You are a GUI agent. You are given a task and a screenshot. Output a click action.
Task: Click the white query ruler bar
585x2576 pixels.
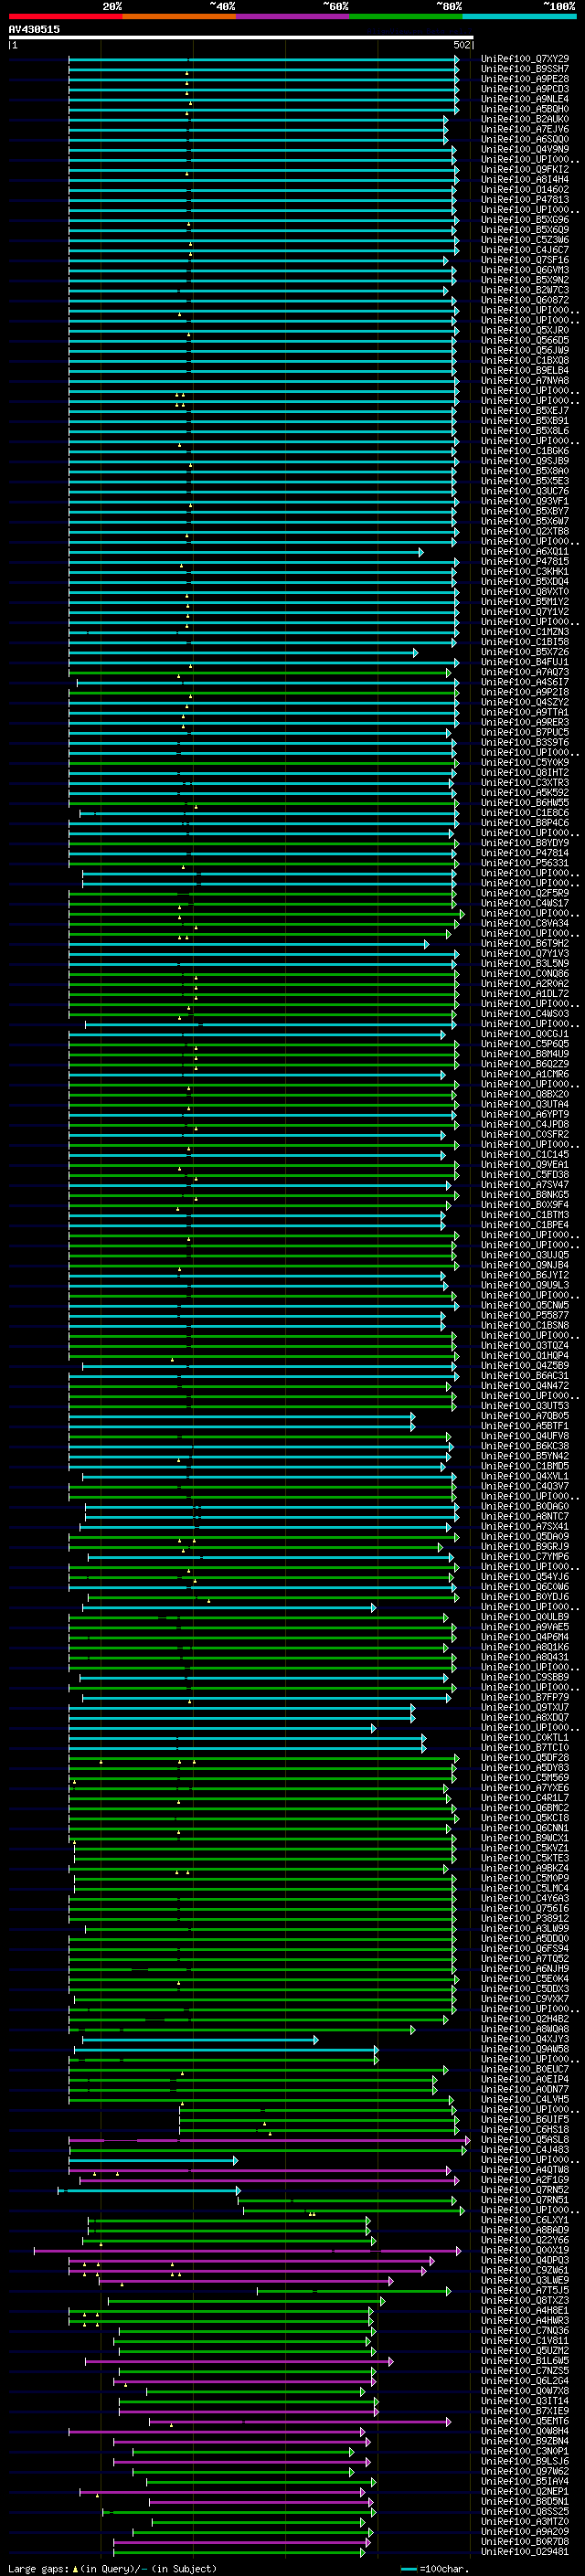coord(240,37)
